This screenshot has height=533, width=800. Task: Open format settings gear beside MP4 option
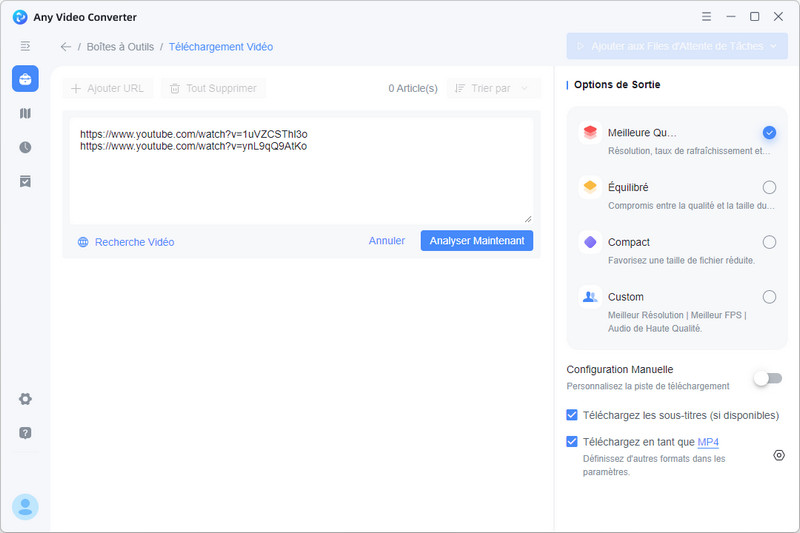(779, 455)
